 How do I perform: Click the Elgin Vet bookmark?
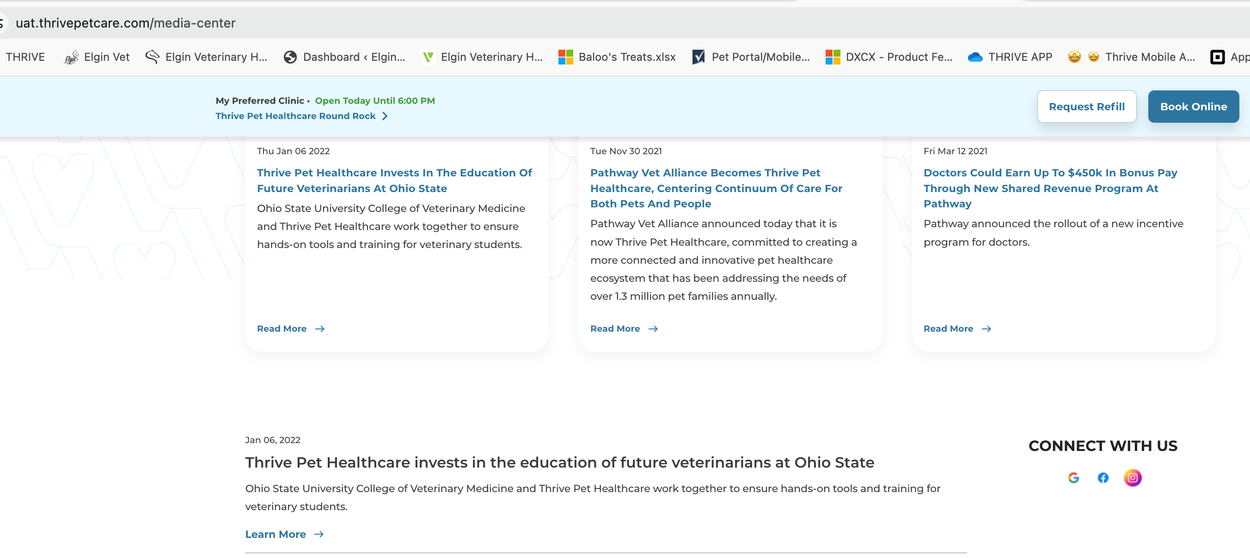[97, 57]
